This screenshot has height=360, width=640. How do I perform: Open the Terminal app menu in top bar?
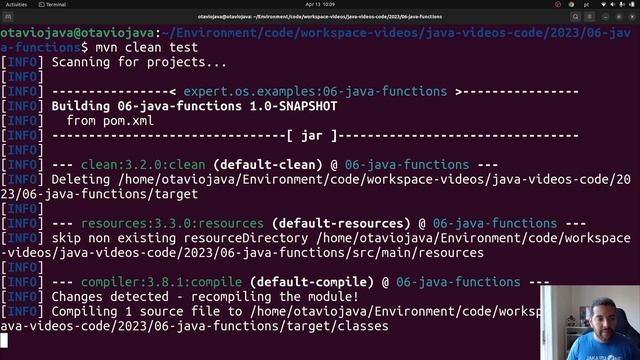[52, 4]
